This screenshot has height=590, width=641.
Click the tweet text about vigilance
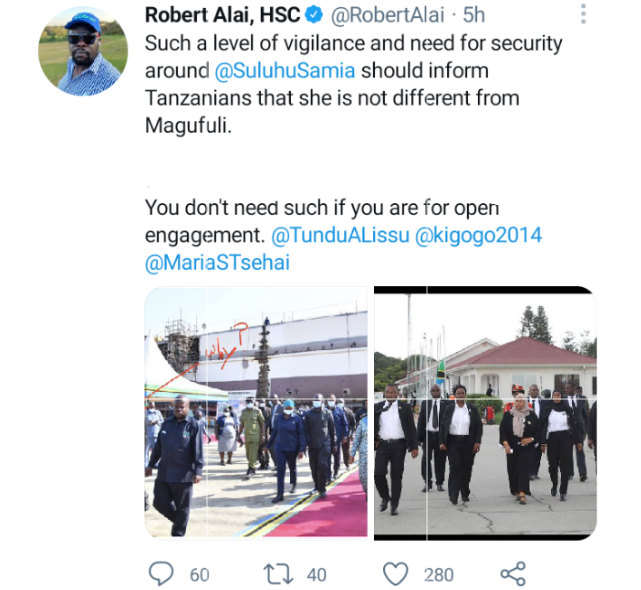tap(354, 84)
